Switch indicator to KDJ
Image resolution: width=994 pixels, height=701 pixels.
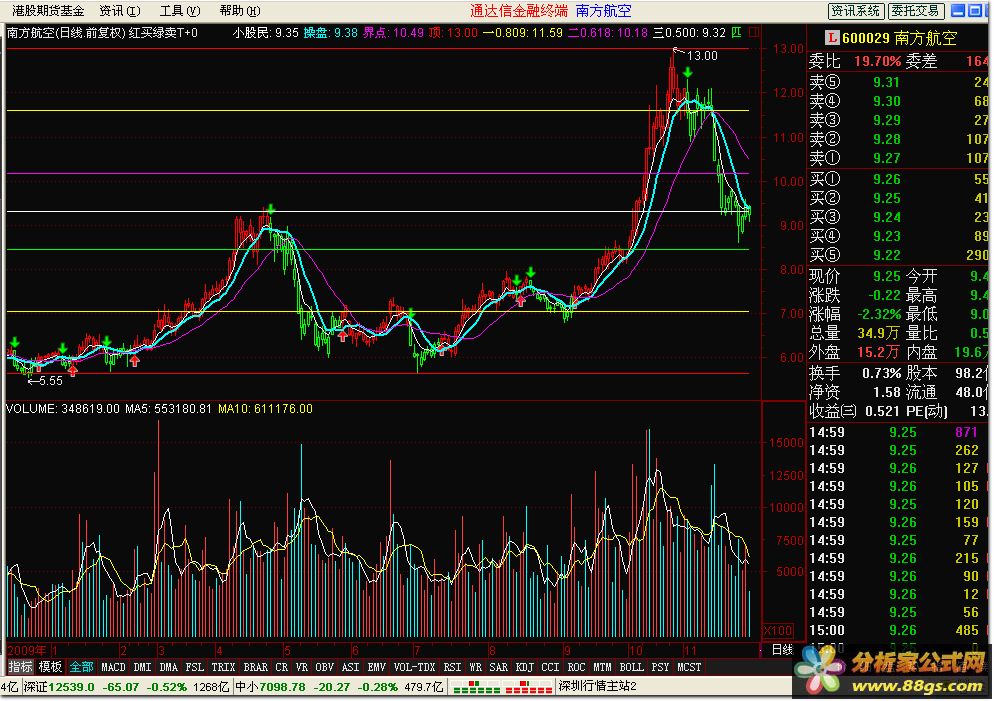[524, 667]
